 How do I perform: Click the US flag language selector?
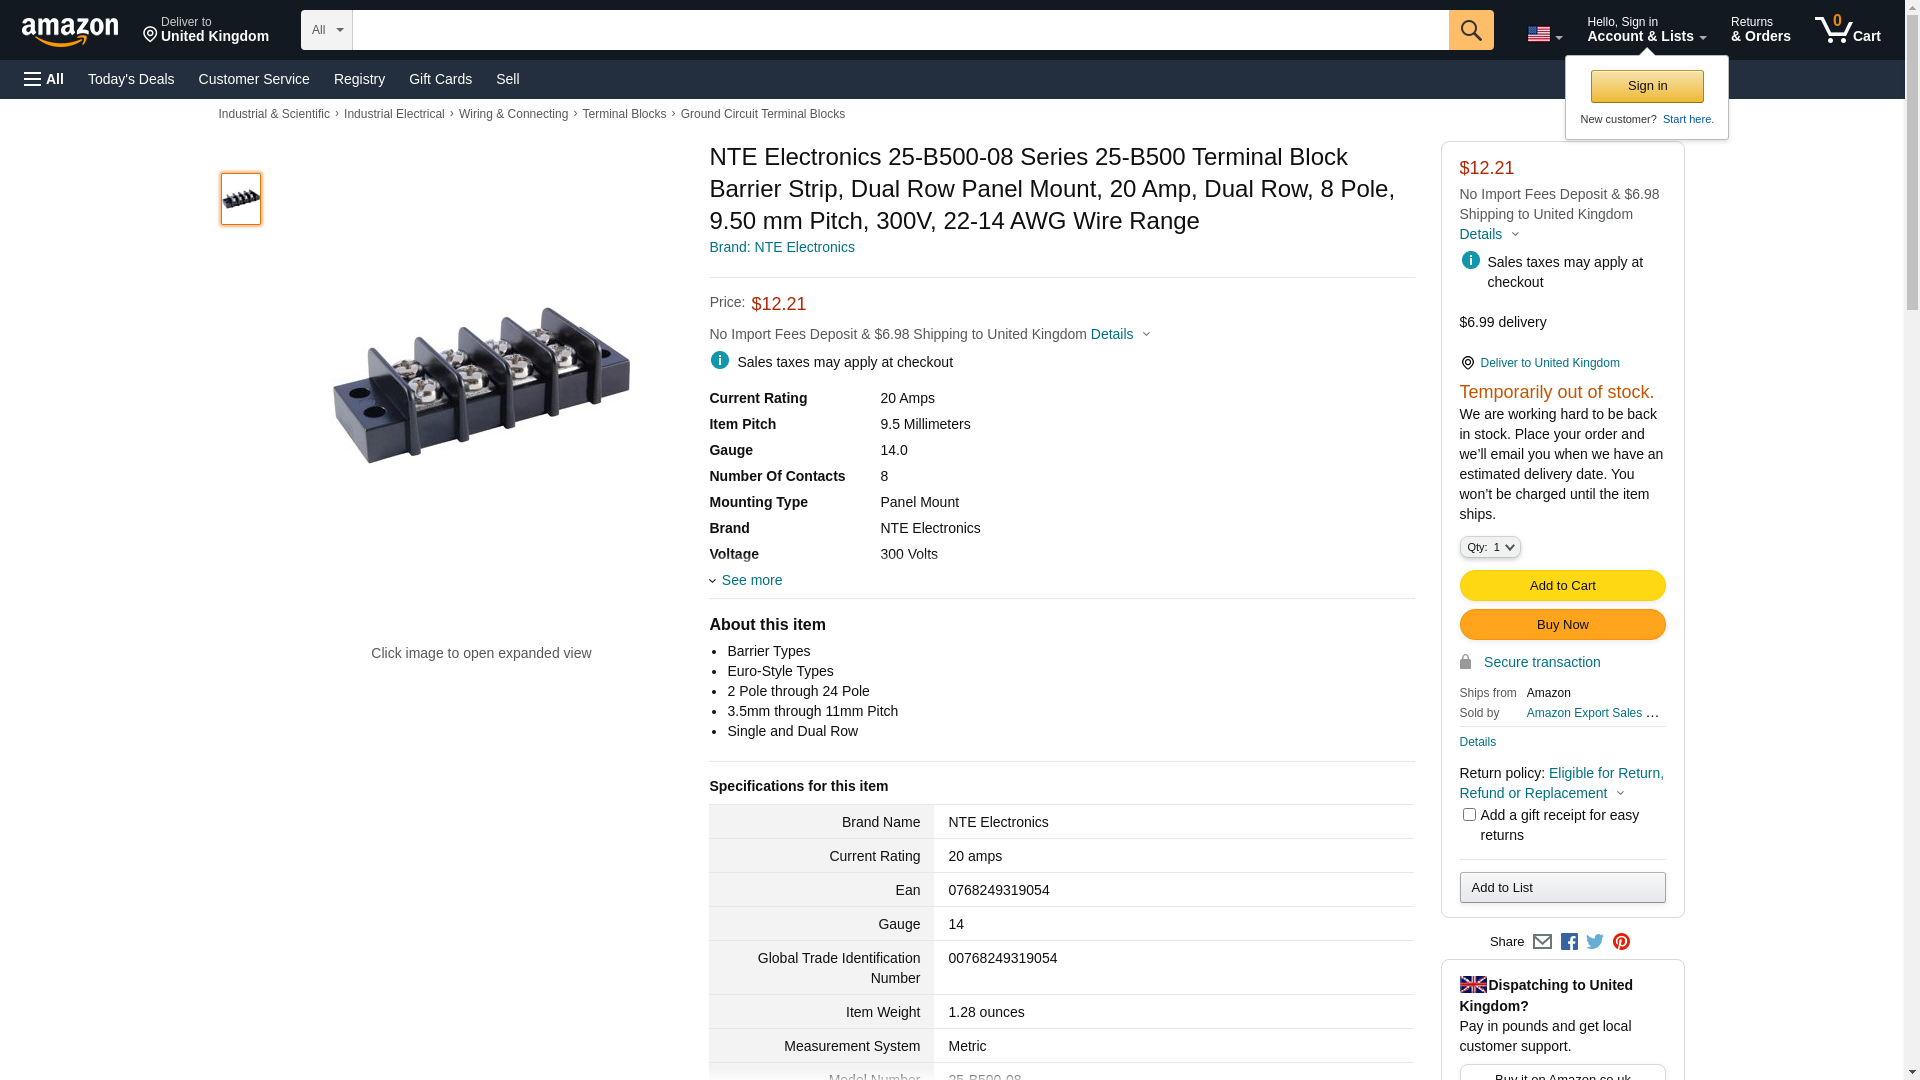coord(1543,34)
